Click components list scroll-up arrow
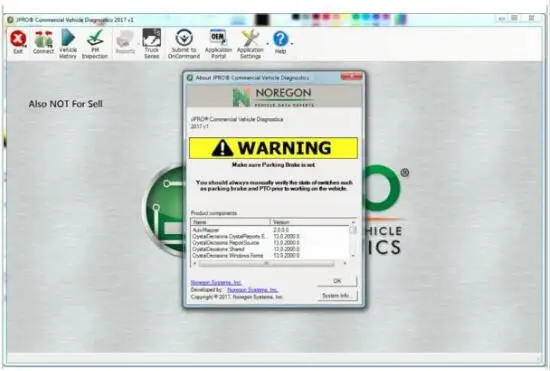Image resolution: width=550 pixels, height=371 pixels. 353,222
